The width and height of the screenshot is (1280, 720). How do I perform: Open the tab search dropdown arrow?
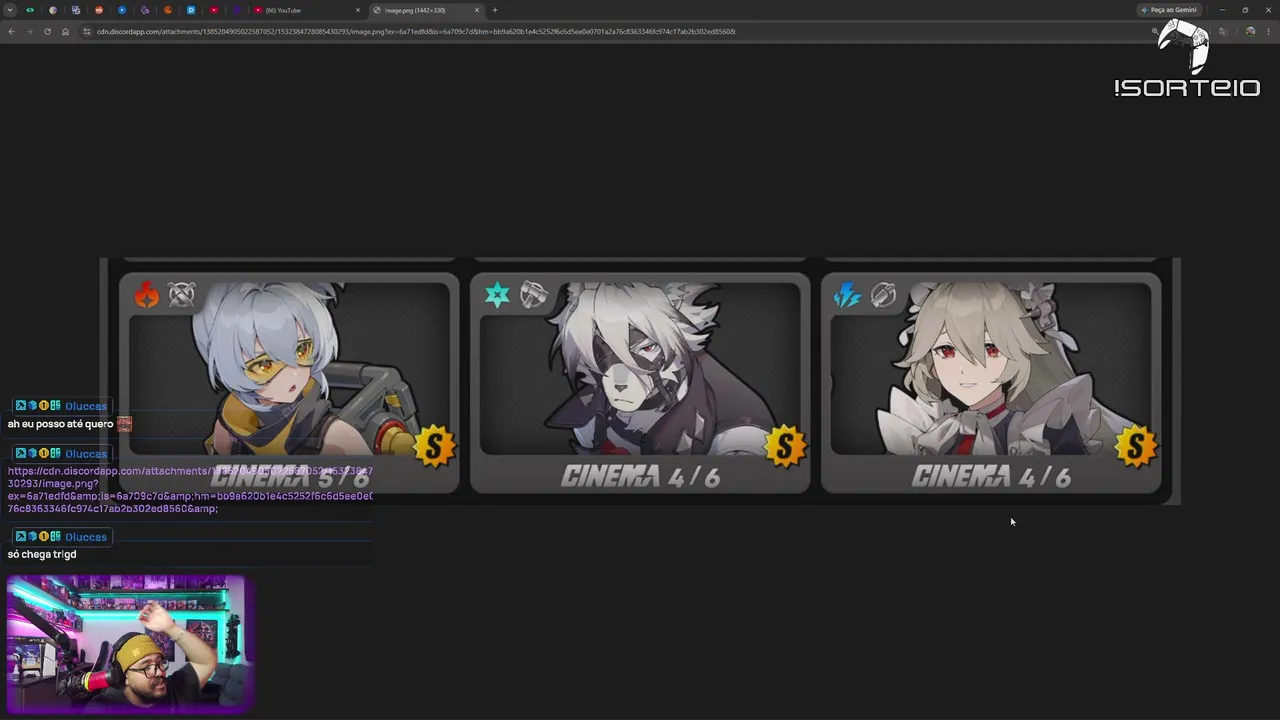[x=10, y=10]
